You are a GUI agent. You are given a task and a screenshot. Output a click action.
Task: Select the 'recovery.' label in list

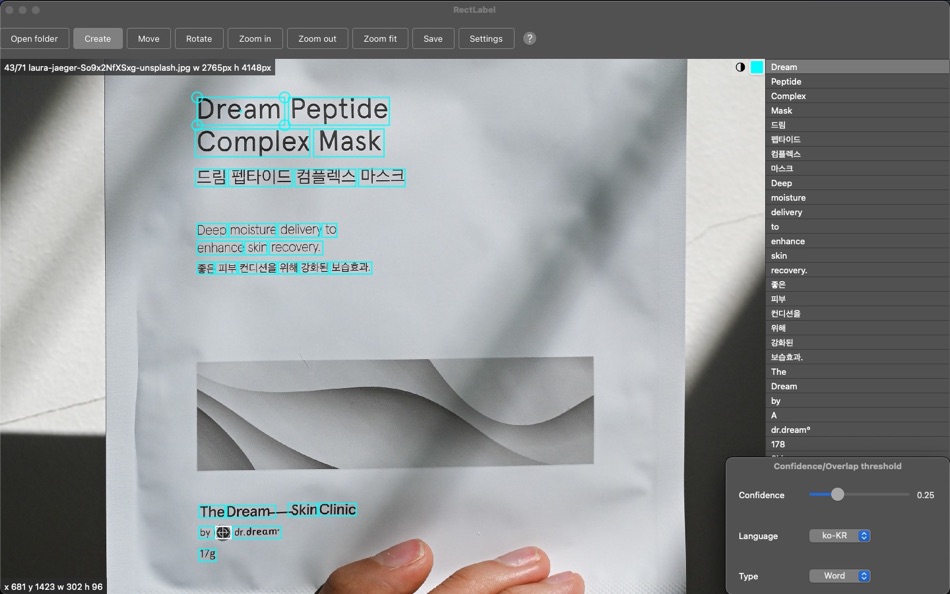coord(857,270)
